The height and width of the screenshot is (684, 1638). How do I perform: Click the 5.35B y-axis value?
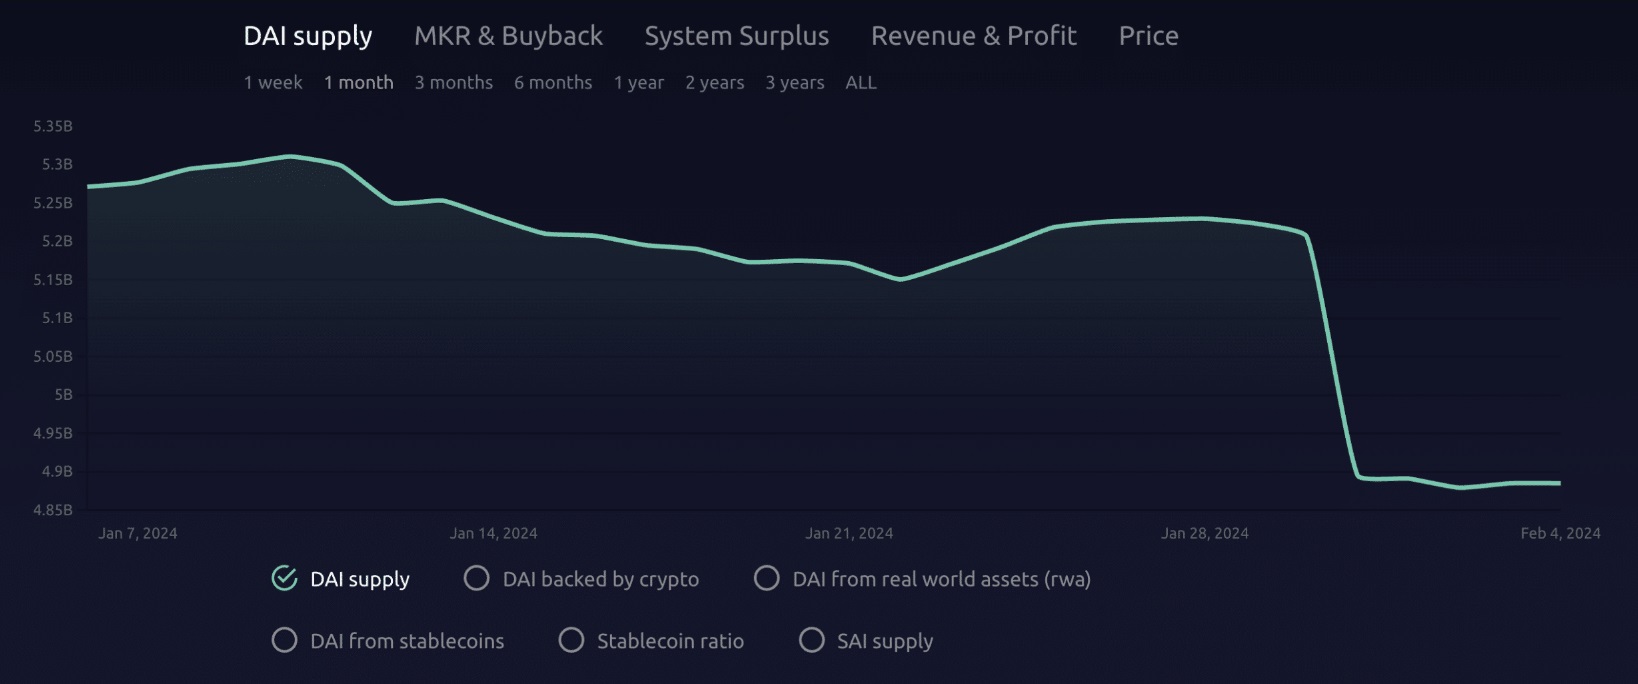(x=53, y=127)
